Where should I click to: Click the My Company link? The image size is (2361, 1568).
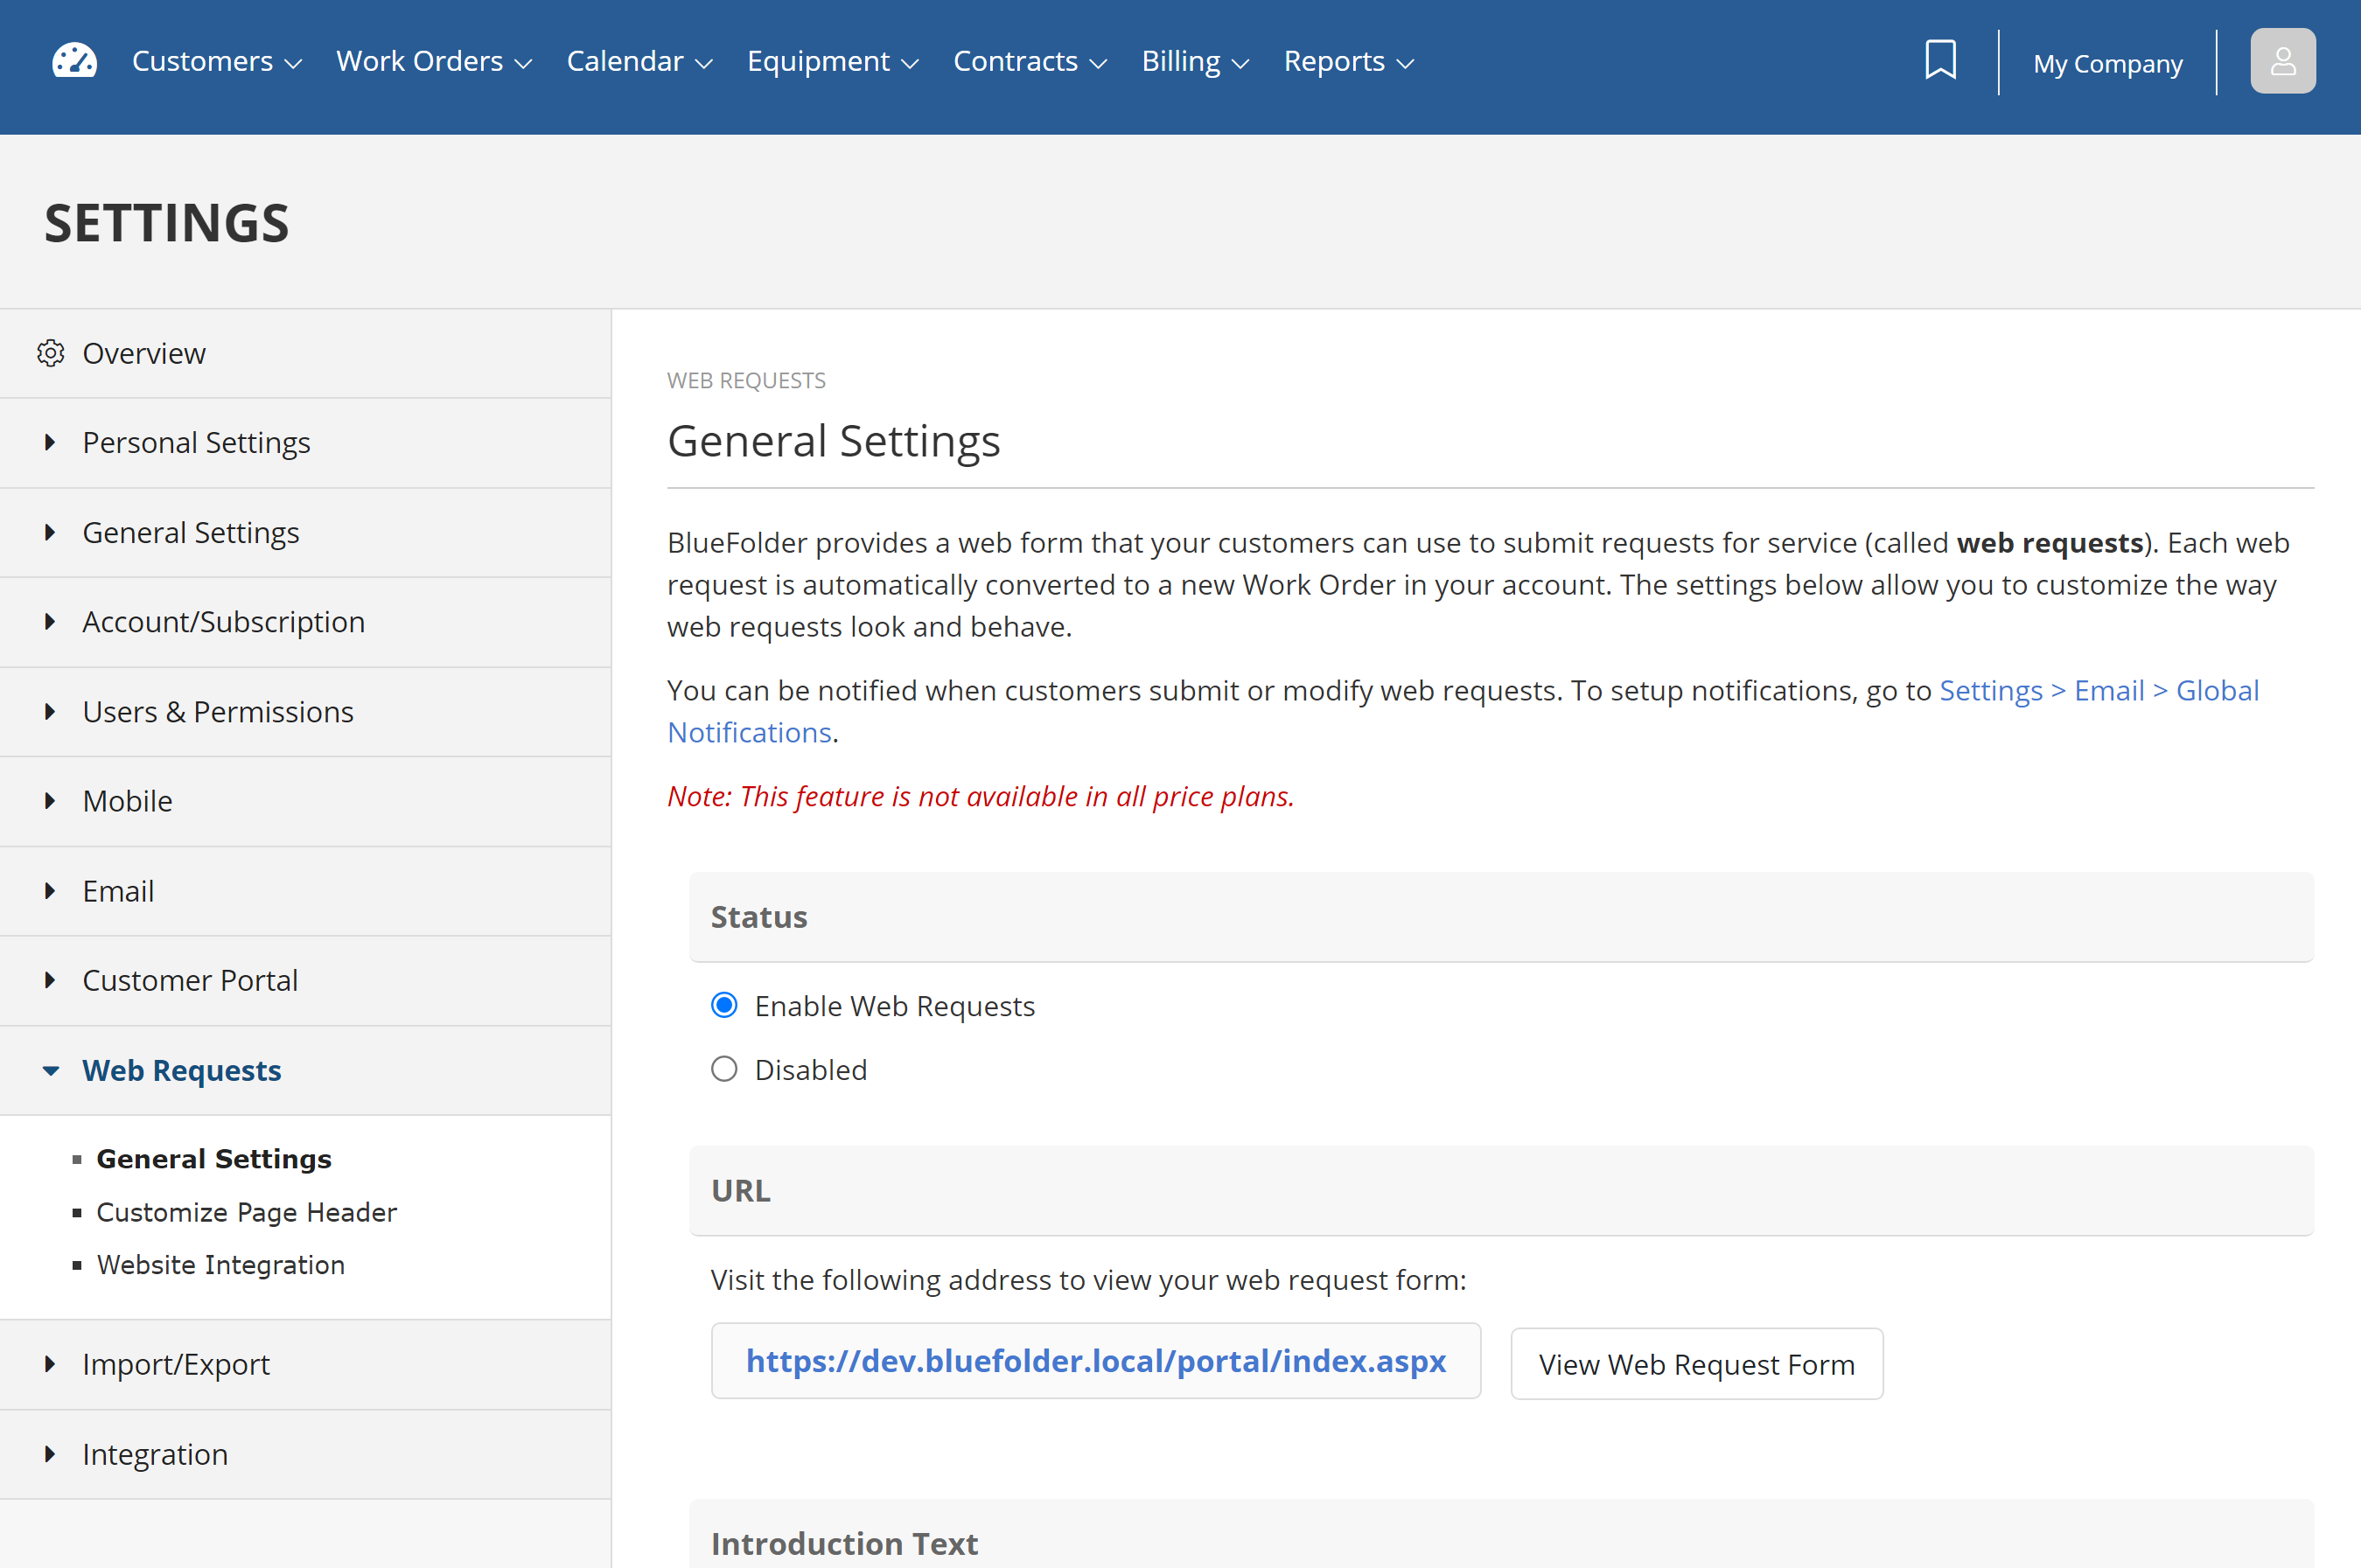point(2107,63)
